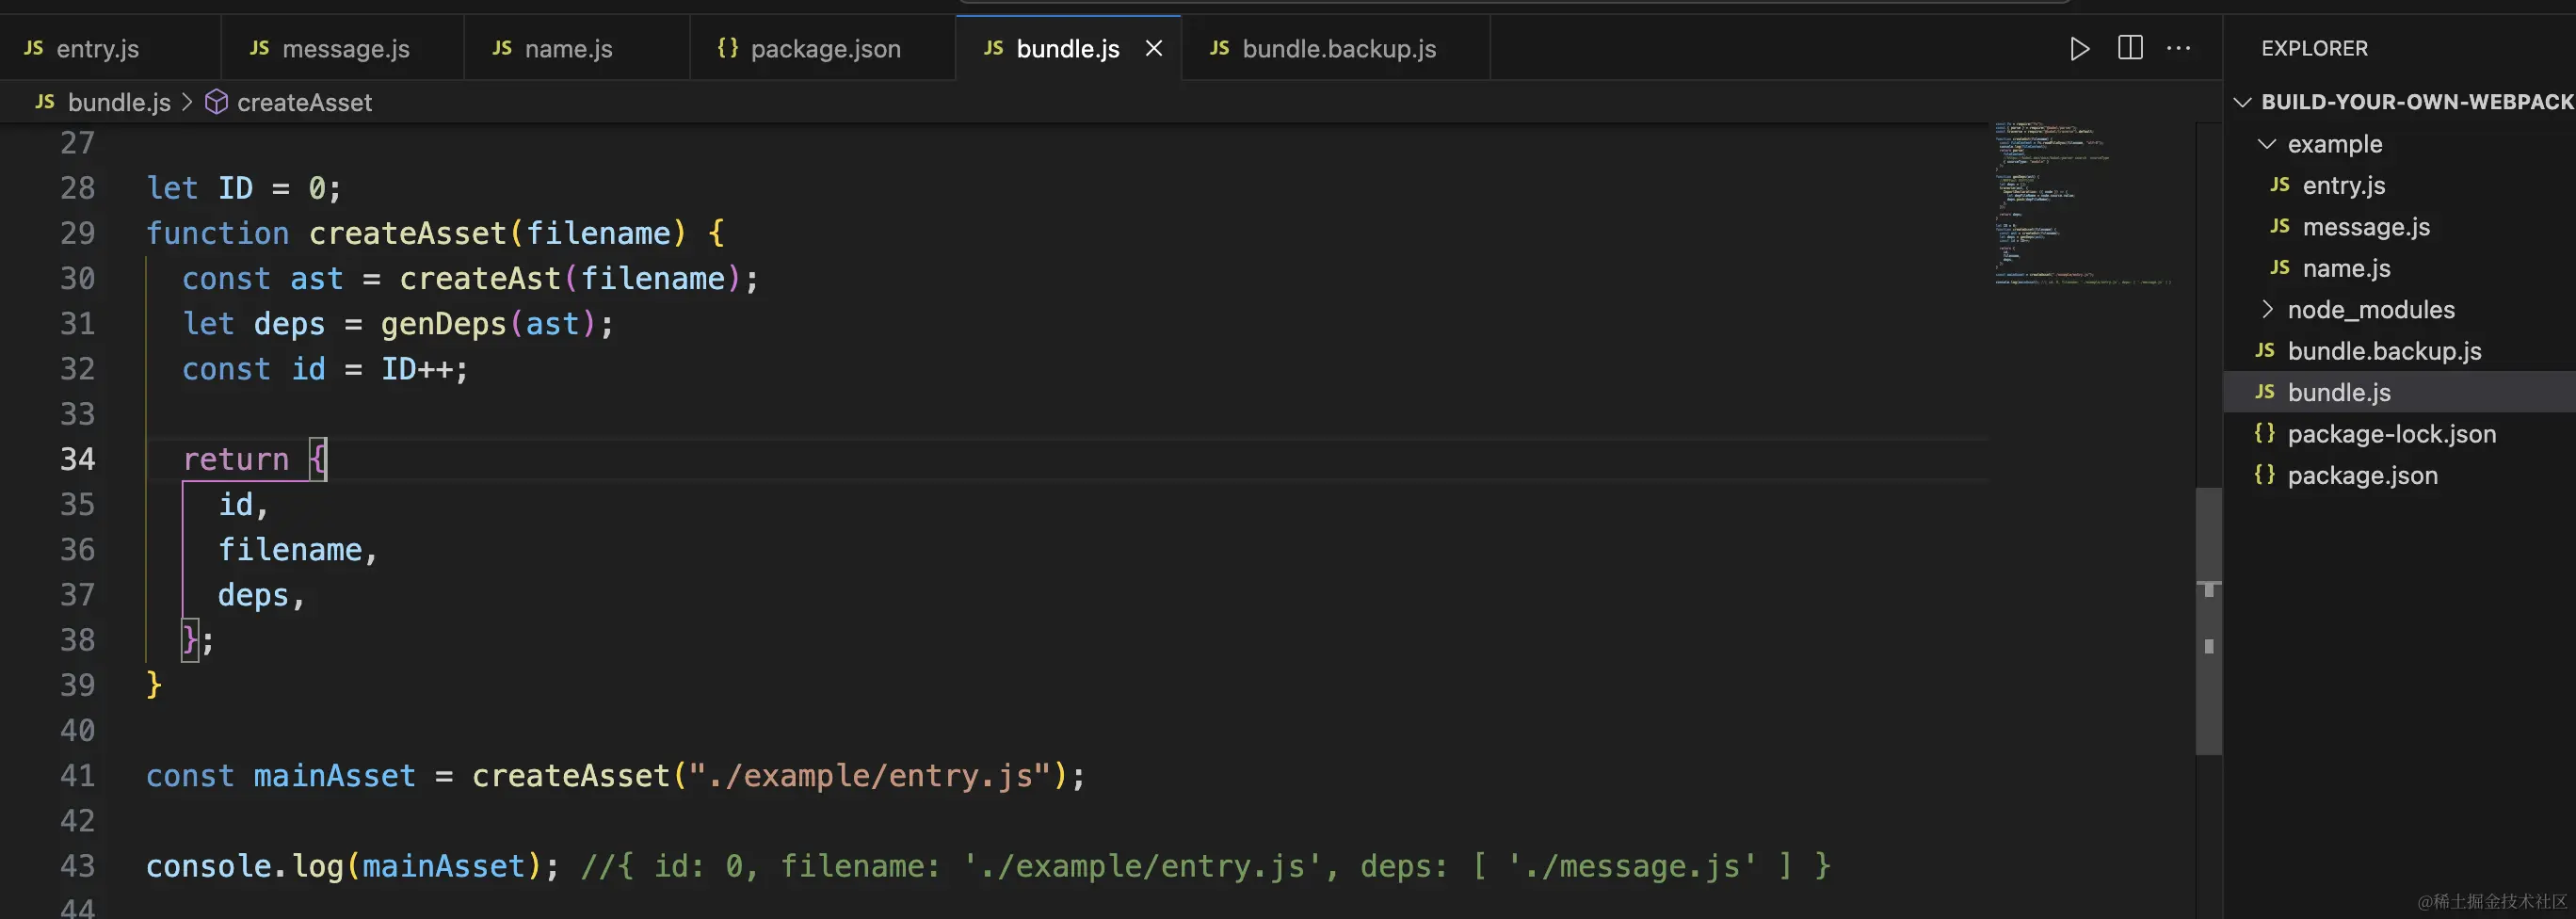Screen dimensions: 2576x919
Task: Click line number 29 in the gutter
Action: click(78, 233)
